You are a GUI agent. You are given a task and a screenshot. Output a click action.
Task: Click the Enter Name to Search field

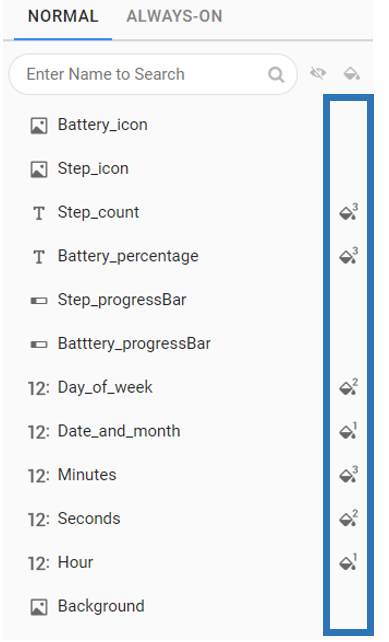153,75
